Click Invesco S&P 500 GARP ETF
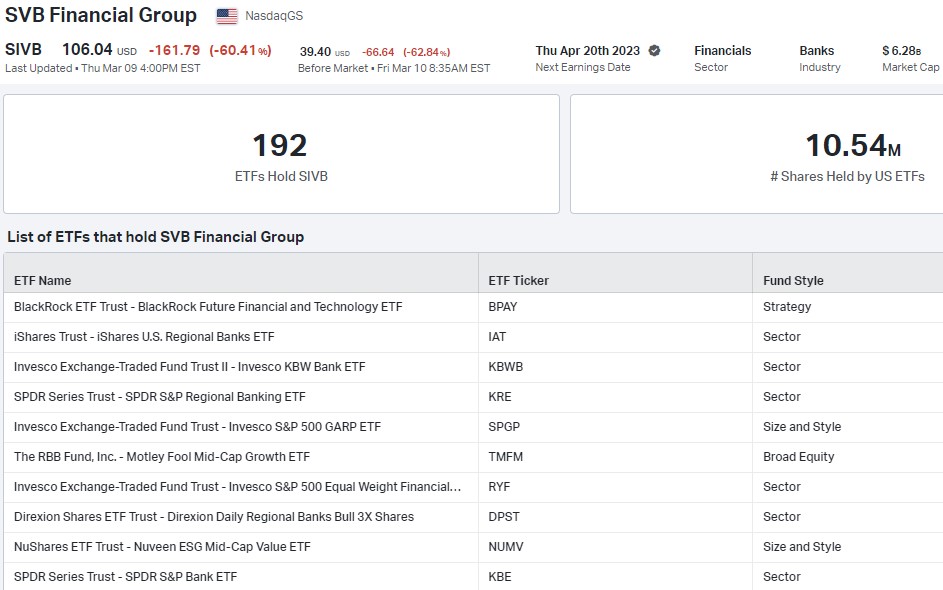 click(x=197, y=427)
